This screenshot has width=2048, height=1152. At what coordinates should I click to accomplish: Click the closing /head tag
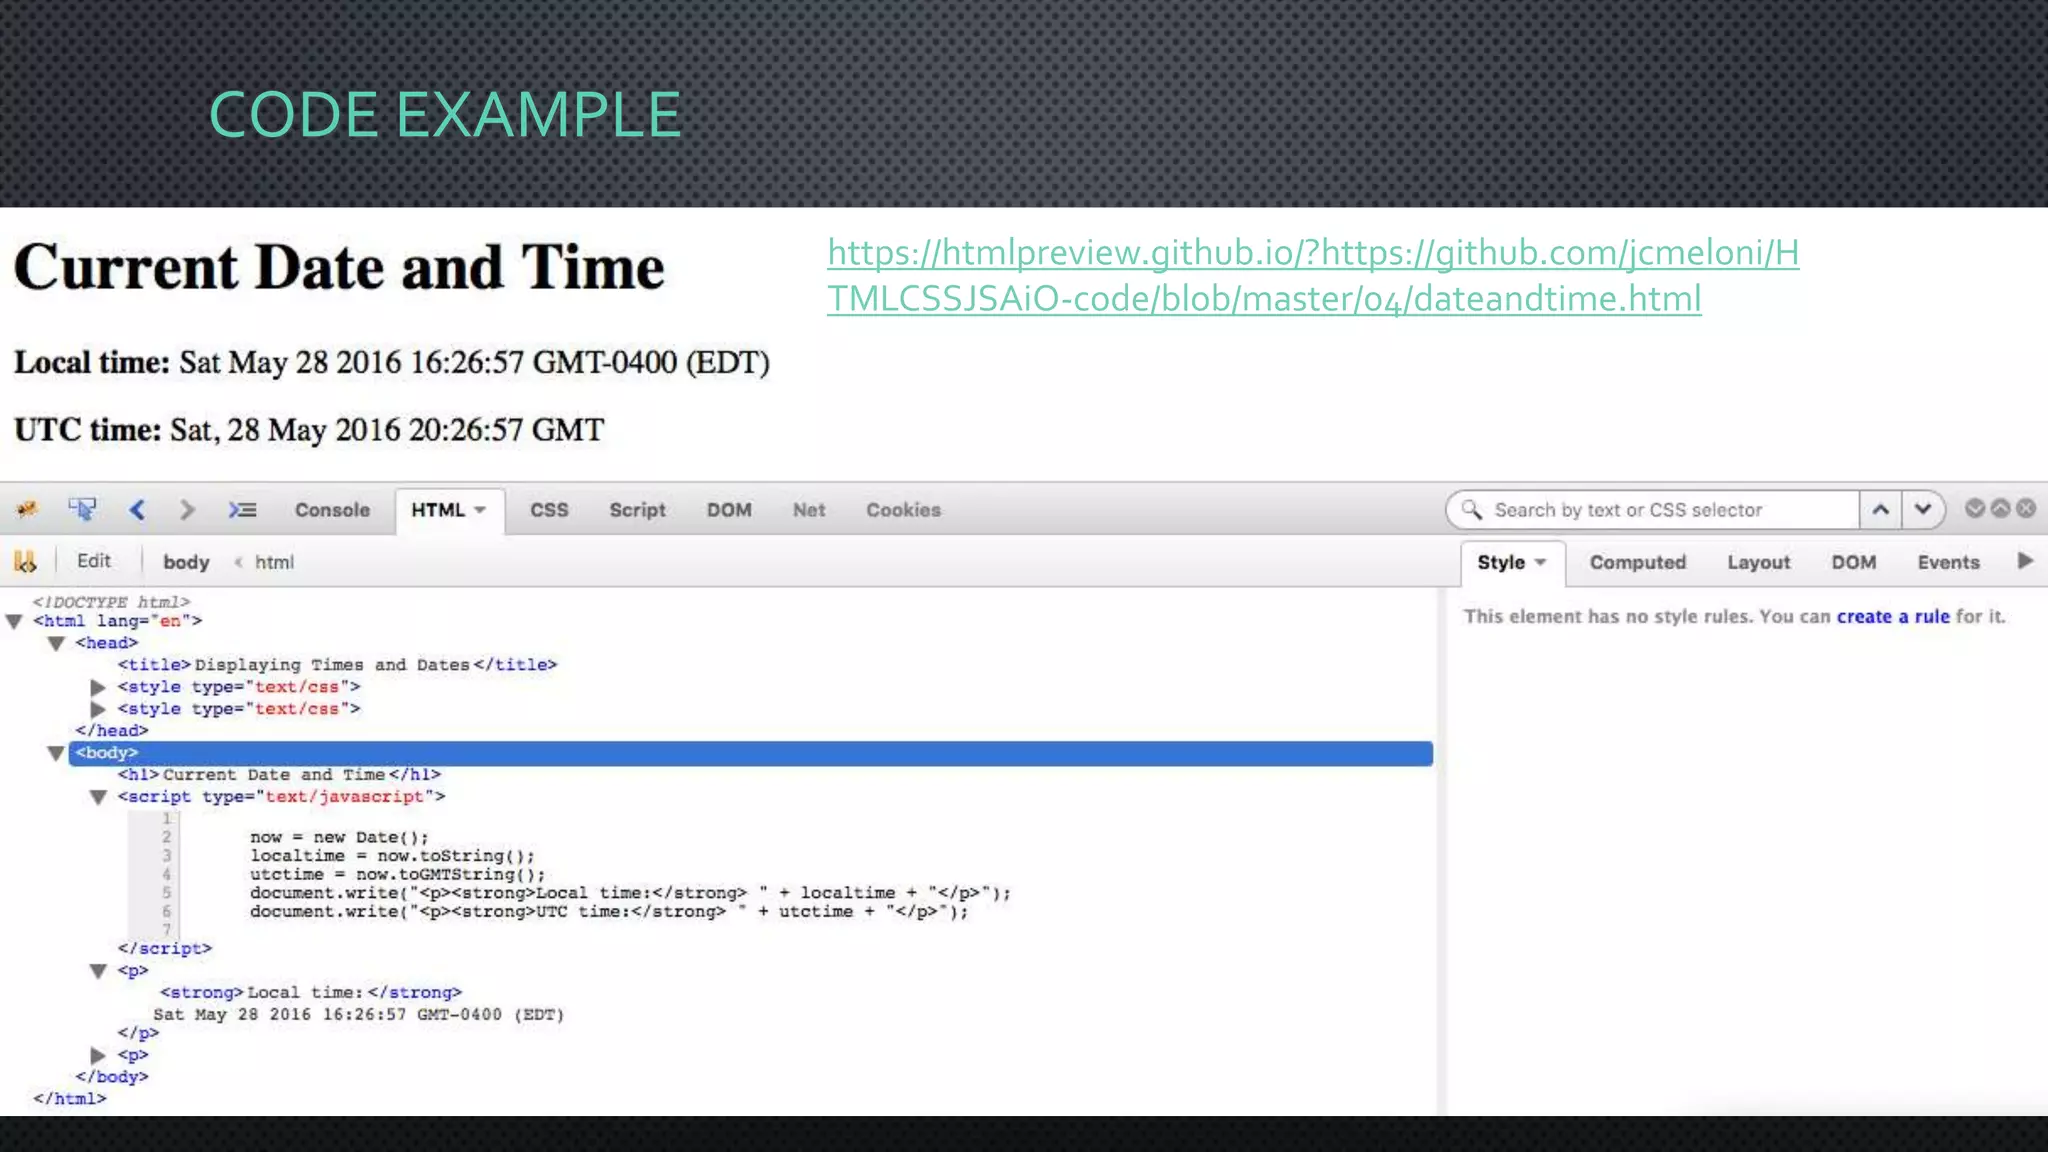click(x=112, y=731)
